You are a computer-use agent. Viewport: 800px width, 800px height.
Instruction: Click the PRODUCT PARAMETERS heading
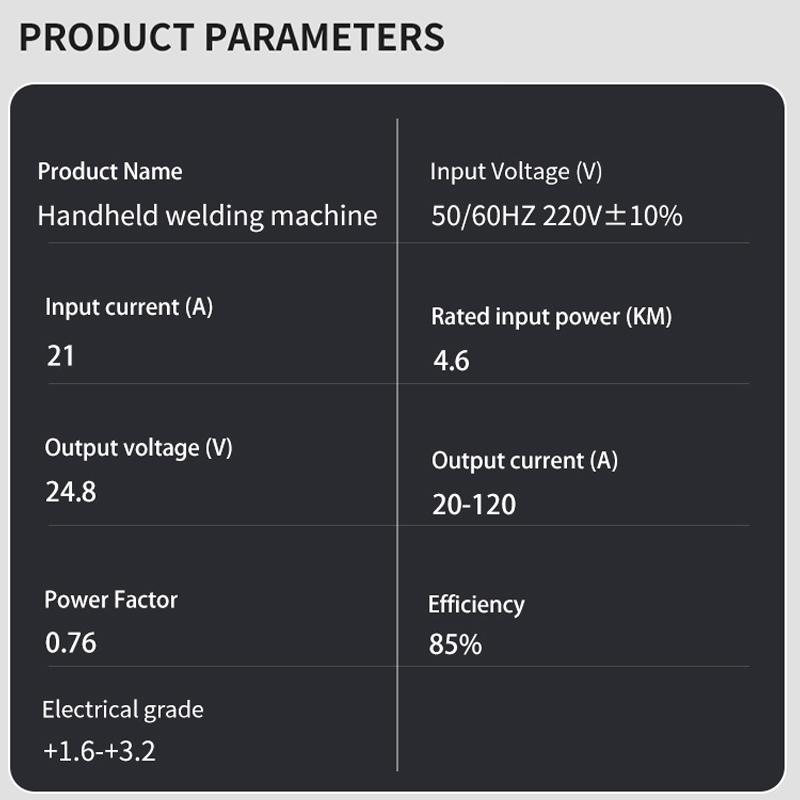click(231, 37)
